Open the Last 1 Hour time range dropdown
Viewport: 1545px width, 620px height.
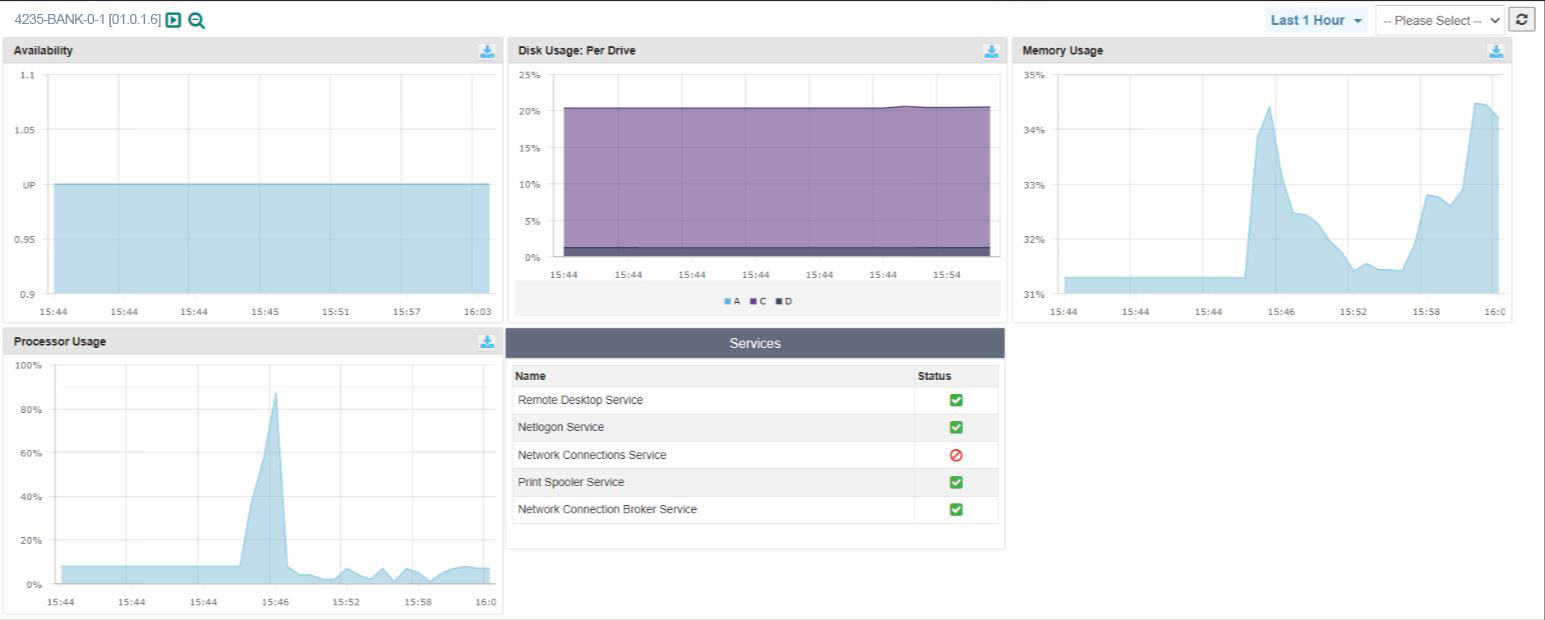point(1316,20)
